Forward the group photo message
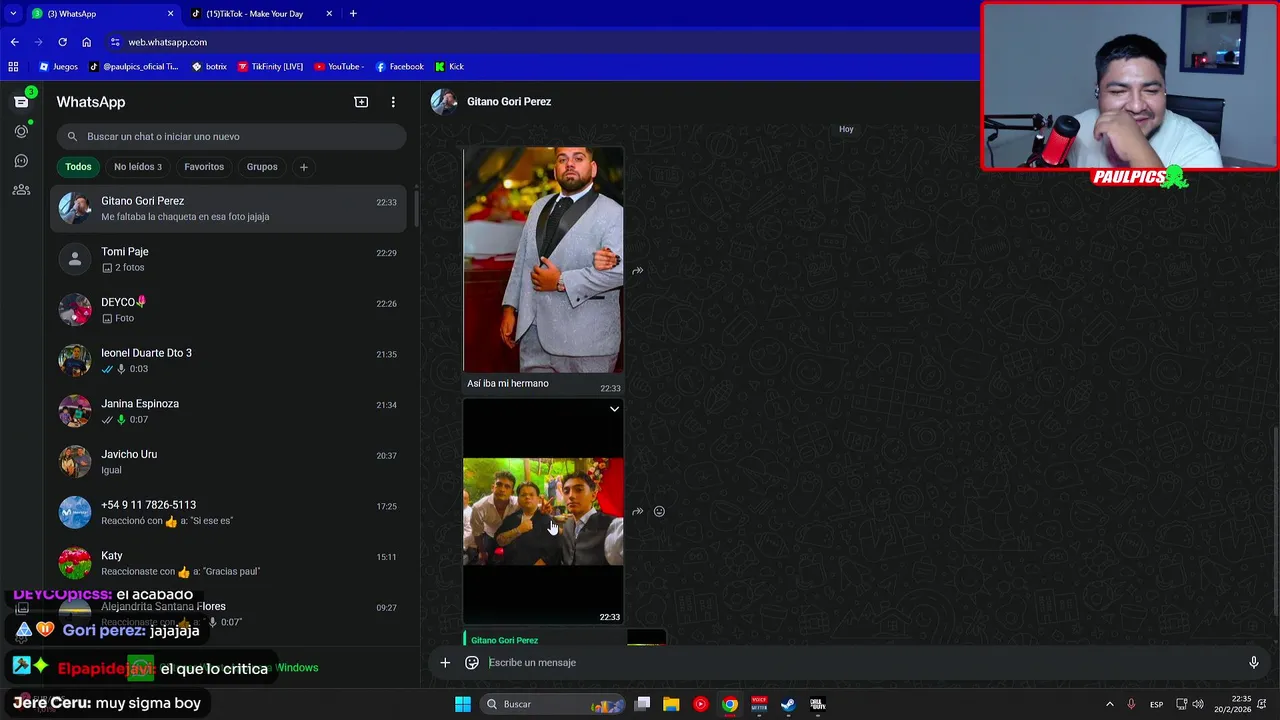This screenshot has height=720, width=1280. (x=637, y=512)
